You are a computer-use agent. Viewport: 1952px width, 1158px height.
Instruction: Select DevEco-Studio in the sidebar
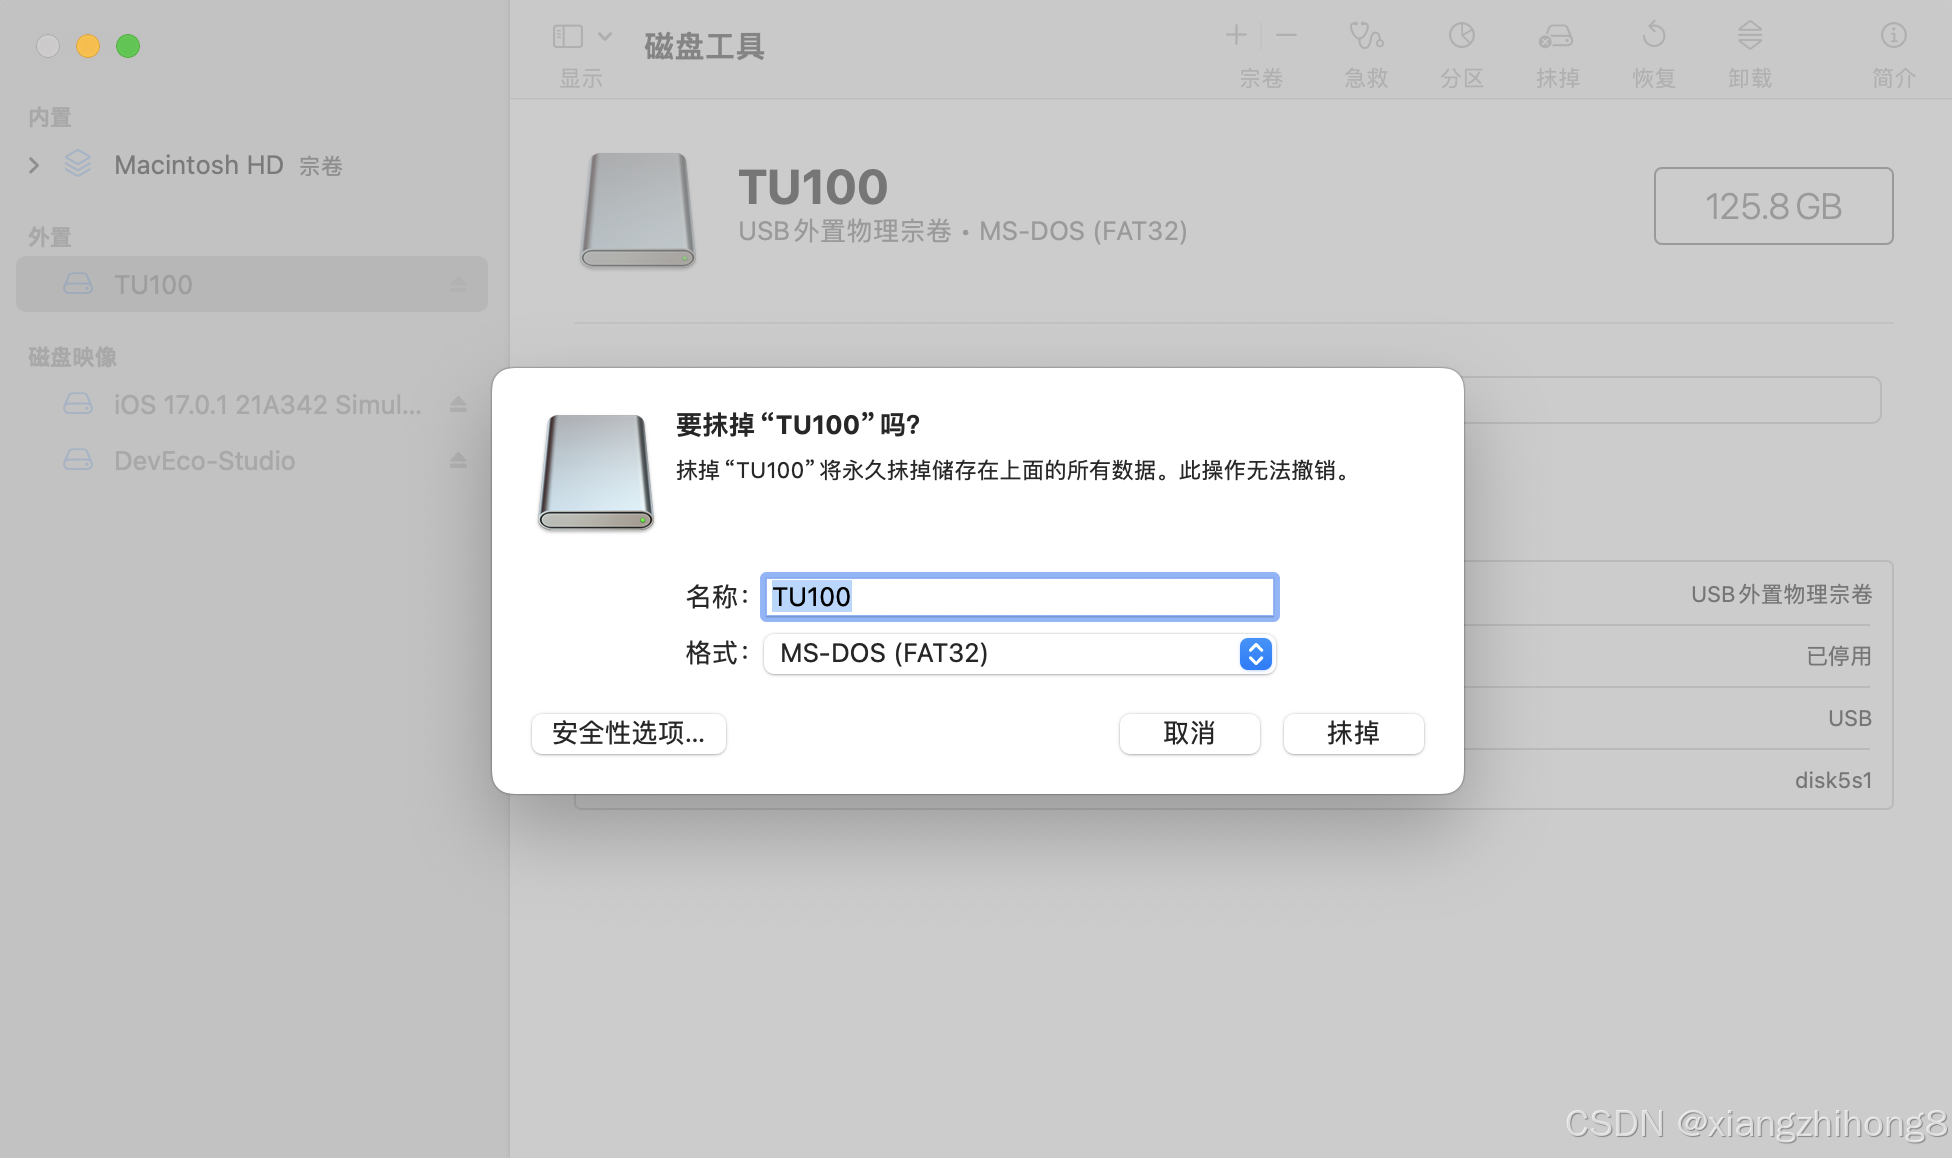[x=204, y=461]
